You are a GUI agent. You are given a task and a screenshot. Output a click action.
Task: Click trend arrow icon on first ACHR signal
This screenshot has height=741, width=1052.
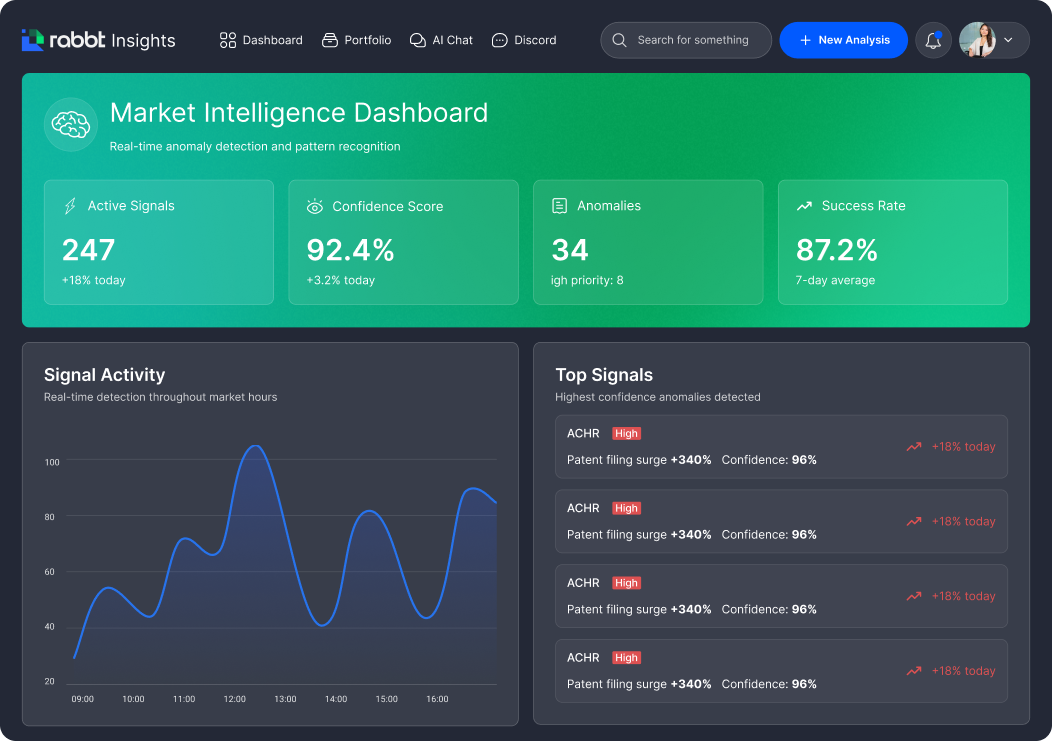[x=913, y=447]
